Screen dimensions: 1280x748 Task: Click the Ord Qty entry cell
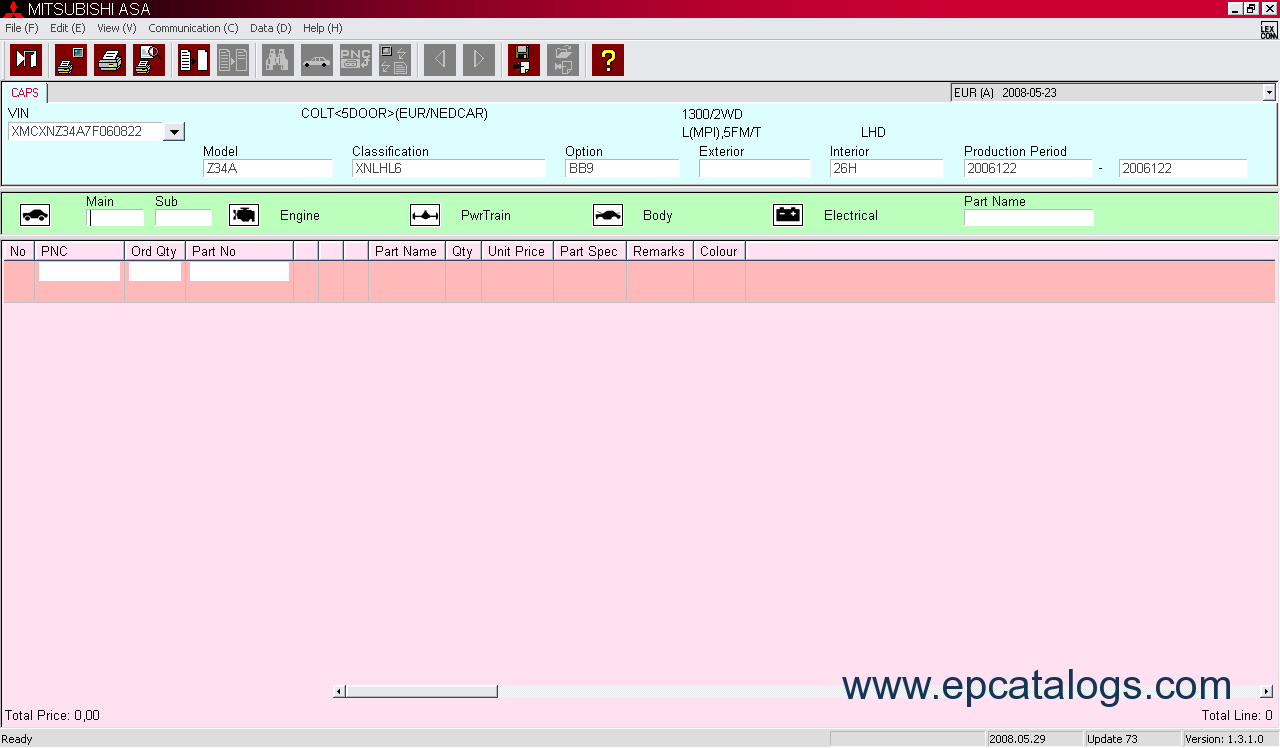click(155, 272)
